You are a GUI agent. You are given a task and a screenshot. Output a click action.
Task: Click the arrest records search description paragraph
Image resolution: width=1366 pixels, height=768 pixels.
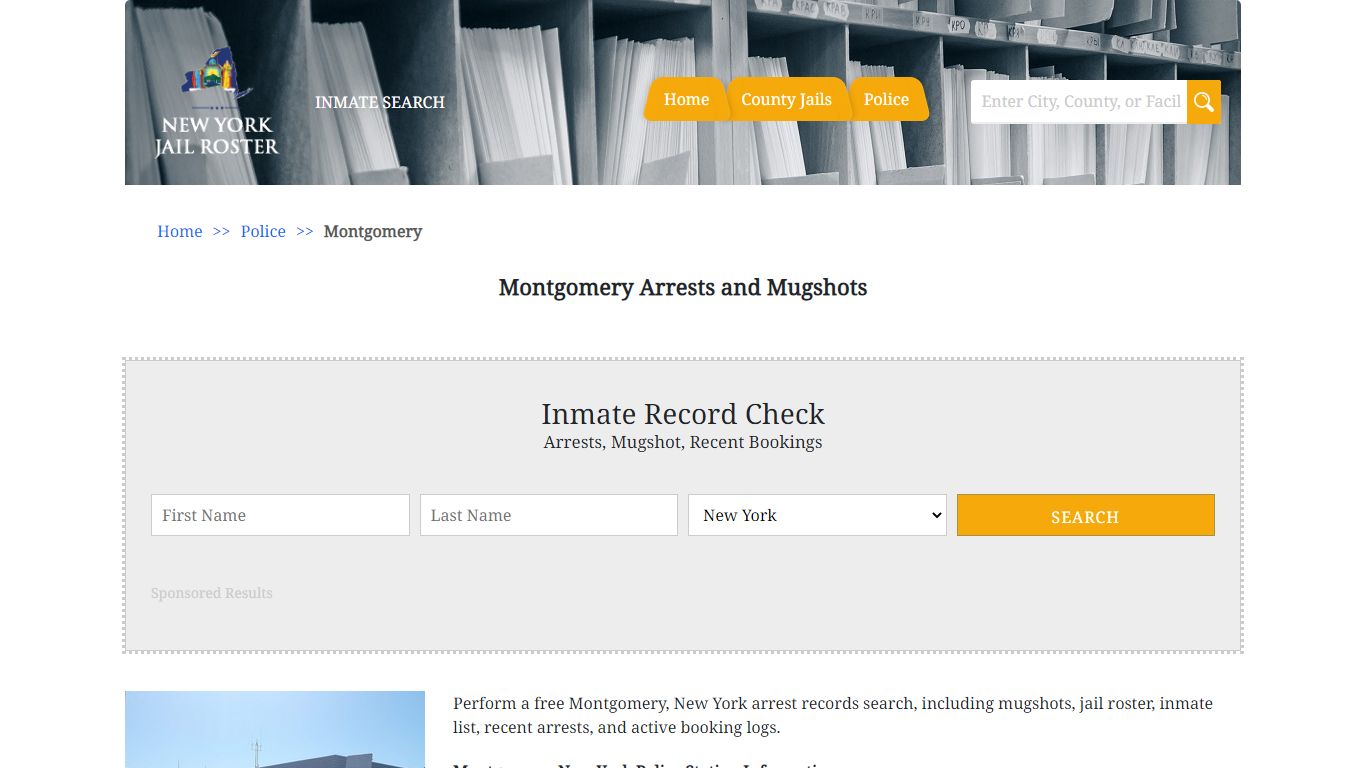click(833, 715)
